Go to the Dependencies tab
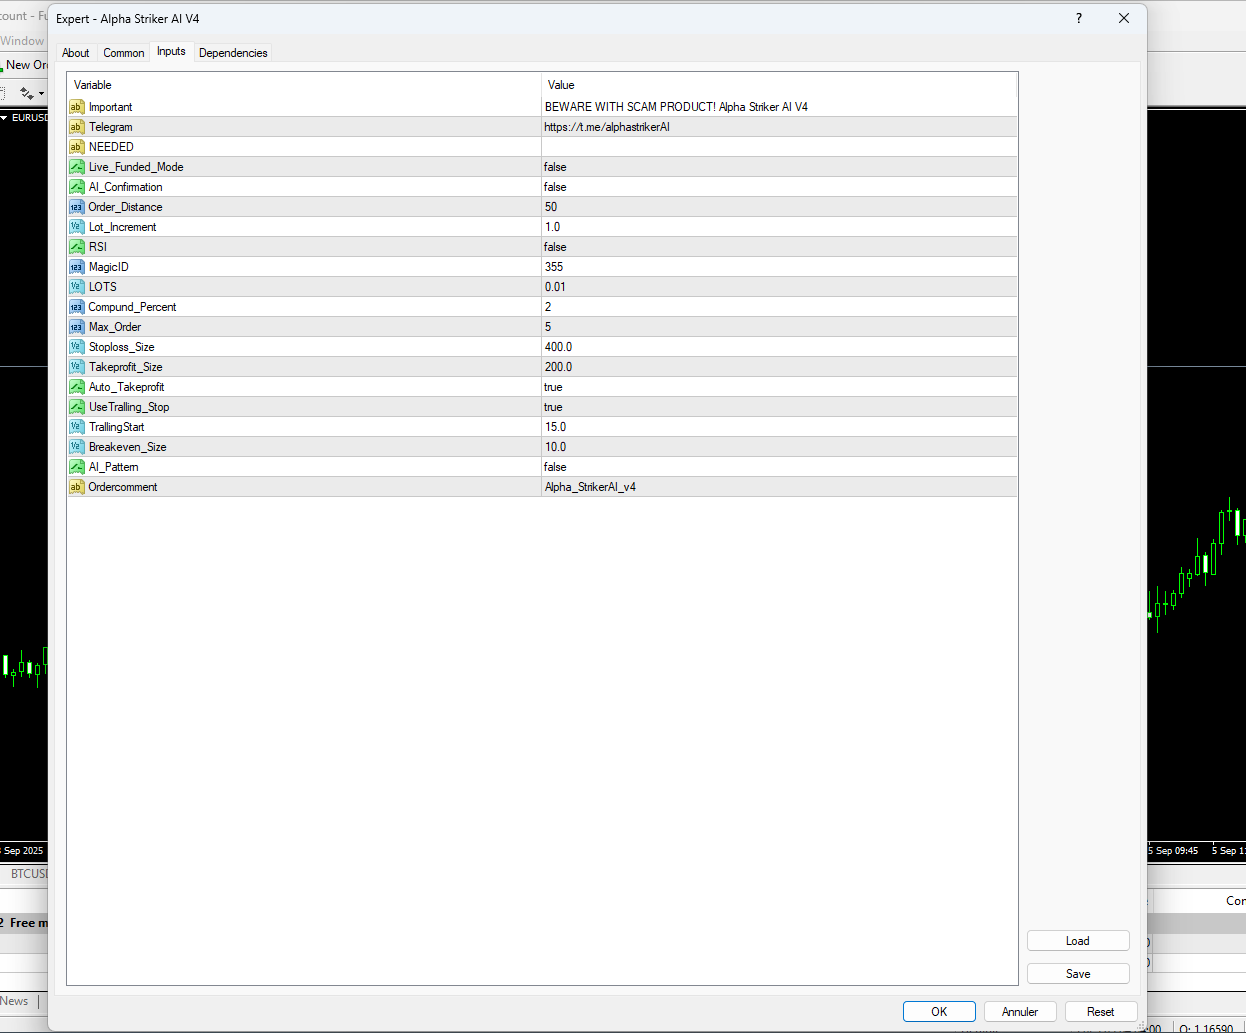1246x1033 pixels. [x=233, y=53]
